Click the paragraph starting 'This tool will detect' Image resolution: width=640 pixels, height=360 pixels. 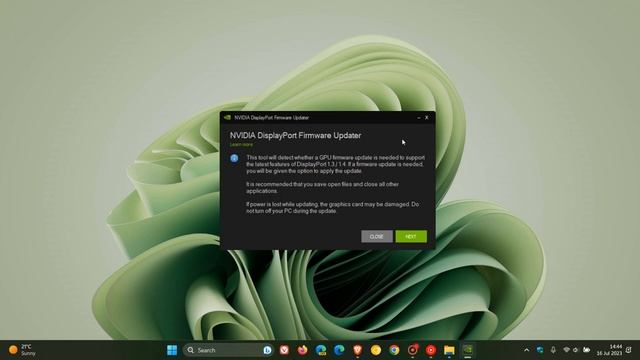point(335,164)
